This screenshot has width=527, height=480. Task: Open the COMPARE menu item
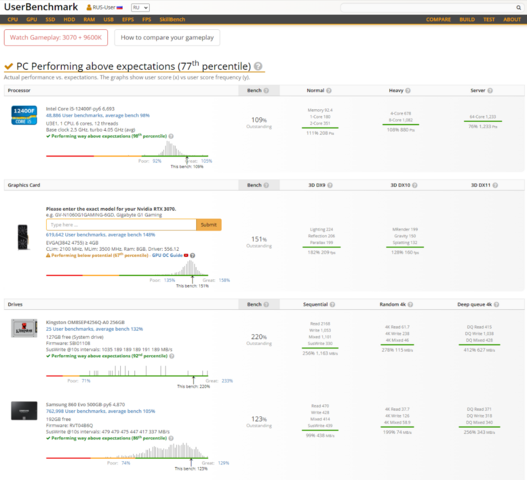coord(438,19)
